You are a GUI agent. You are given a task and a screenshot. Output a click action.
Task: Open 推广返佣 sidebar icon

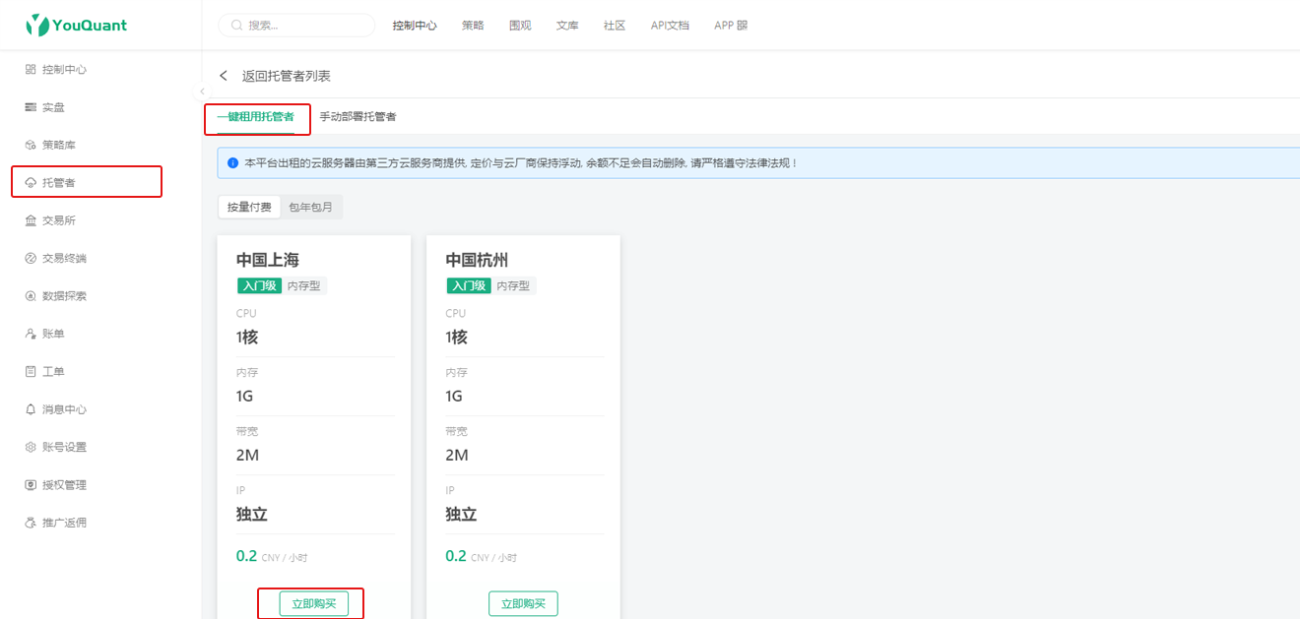point(30,523)
